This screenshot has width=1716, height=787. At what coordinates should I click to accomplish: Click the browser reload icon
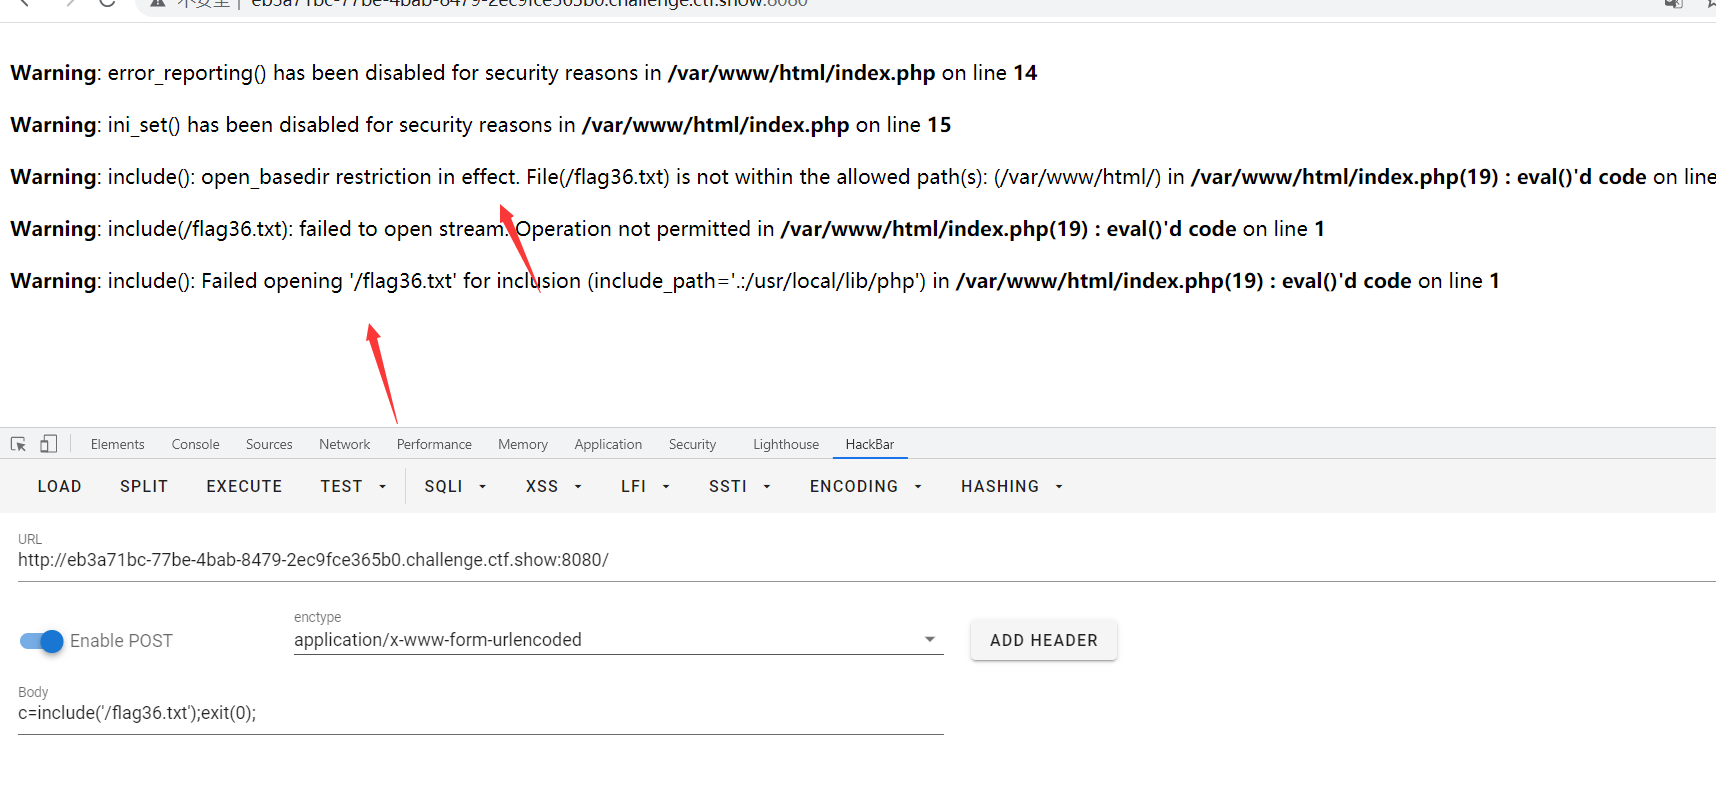(107, 3)
